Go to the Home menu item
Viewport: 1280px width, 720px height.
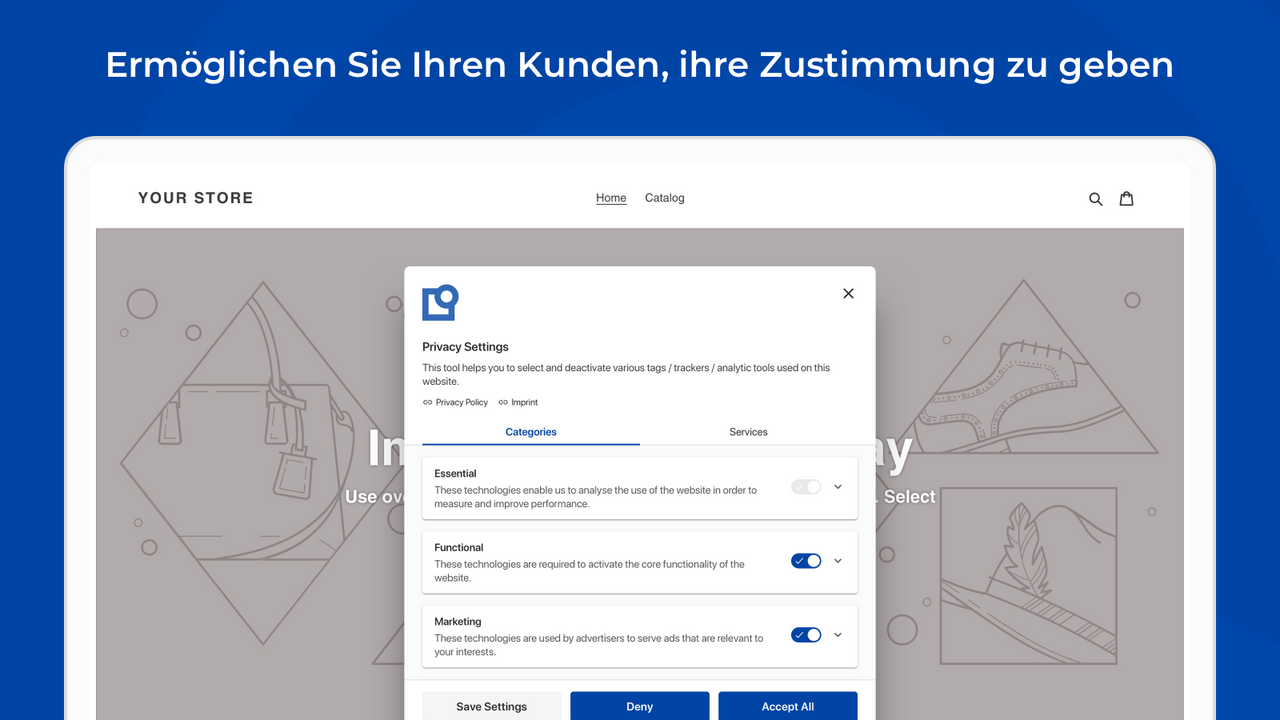click(x=611, y=198)
